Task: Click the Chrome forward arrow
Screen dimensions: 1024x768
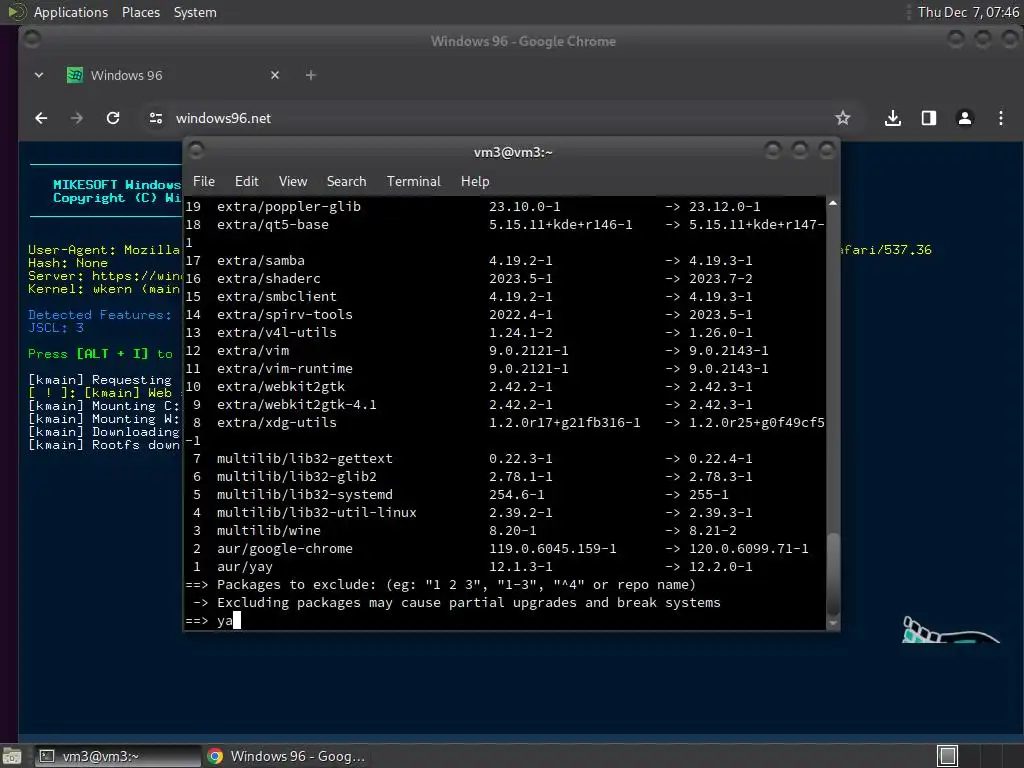Action: pos(77,118)
